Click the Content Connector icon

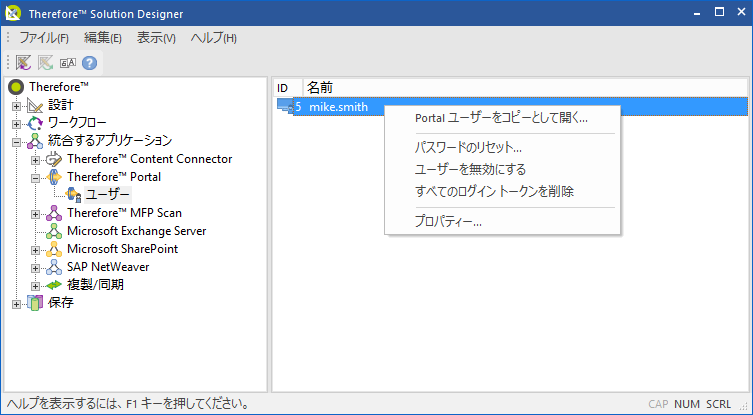point(54,159)
